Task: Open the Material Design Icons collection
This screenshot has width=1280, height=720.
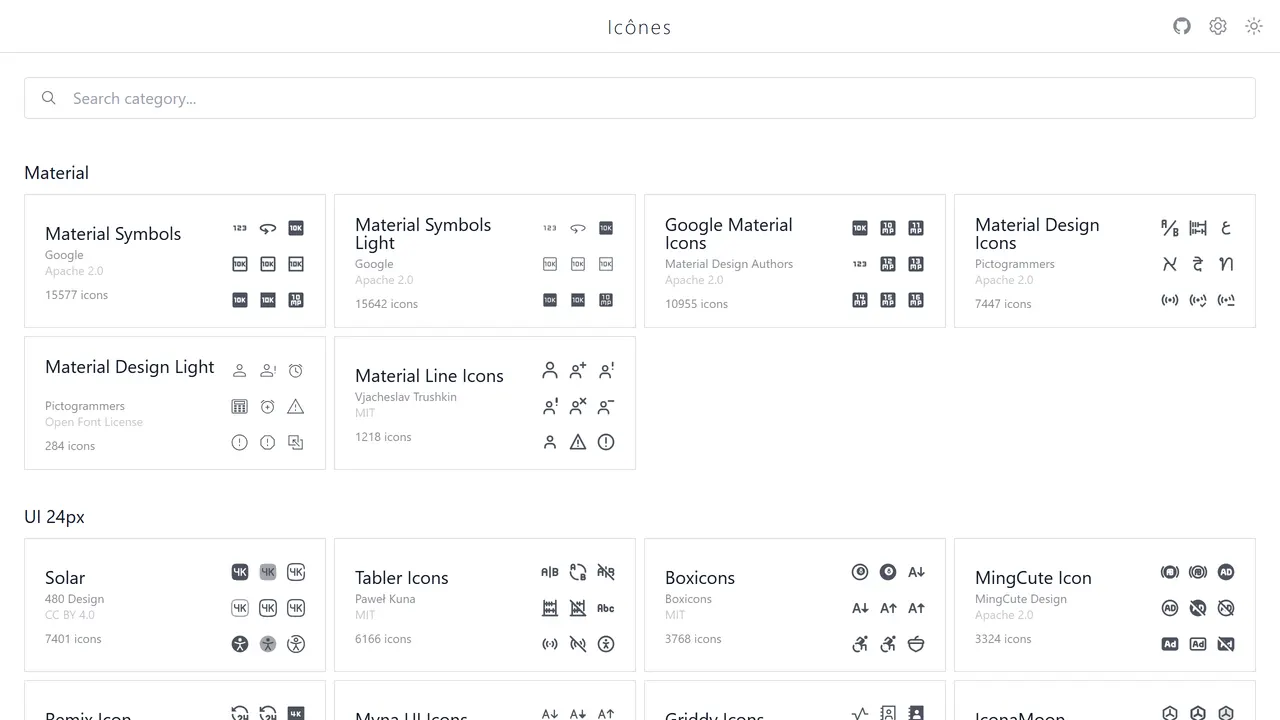Action: click(1105, 261)
